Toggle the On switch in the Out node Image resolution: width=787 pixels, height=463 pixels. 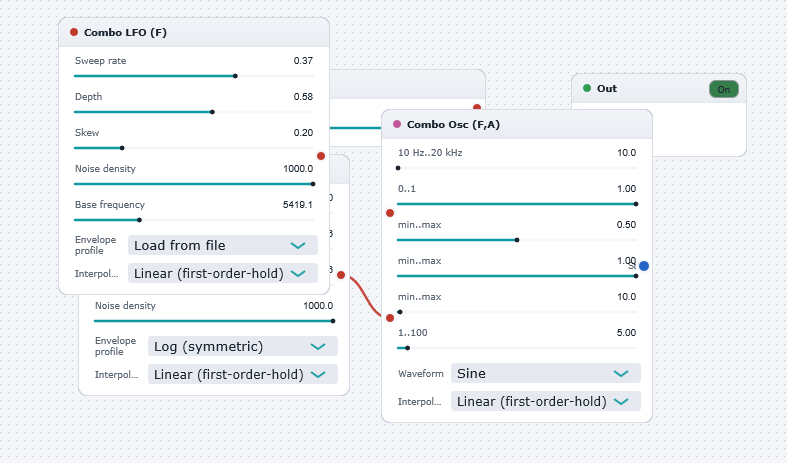click(724, 89)
